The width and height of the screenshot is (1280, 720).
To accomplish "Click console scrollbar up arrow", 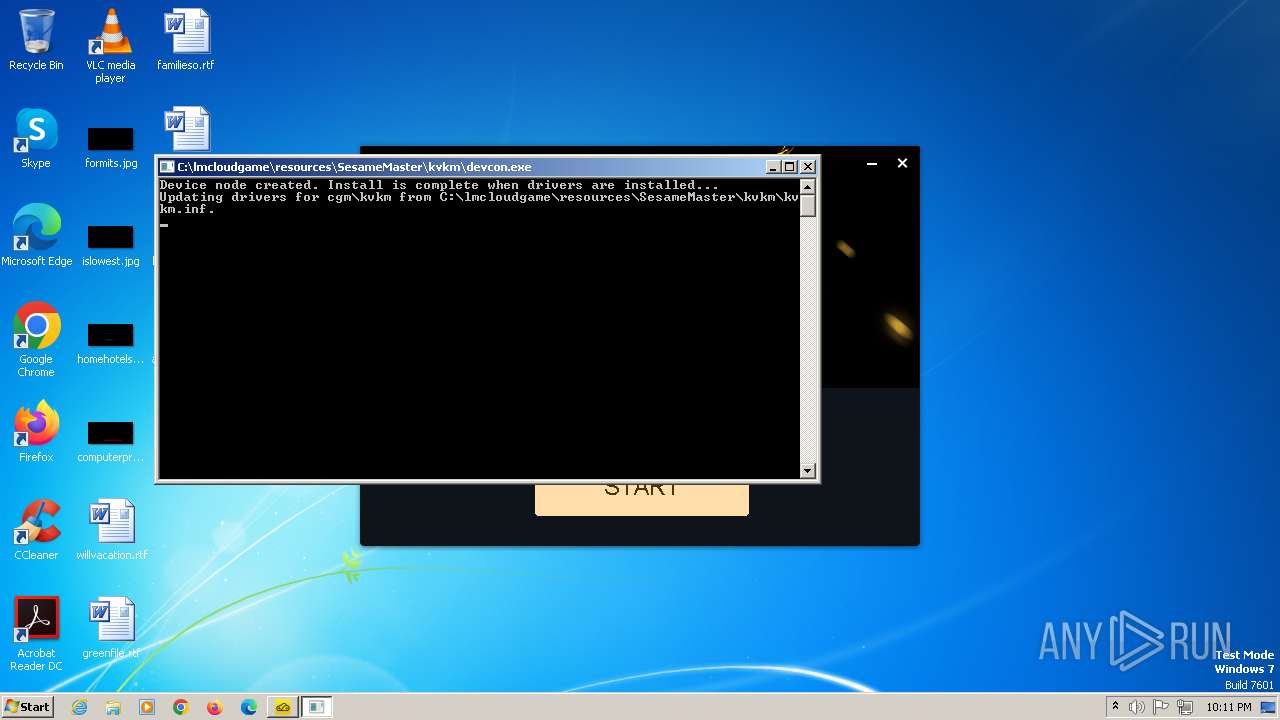I will 808,187.
